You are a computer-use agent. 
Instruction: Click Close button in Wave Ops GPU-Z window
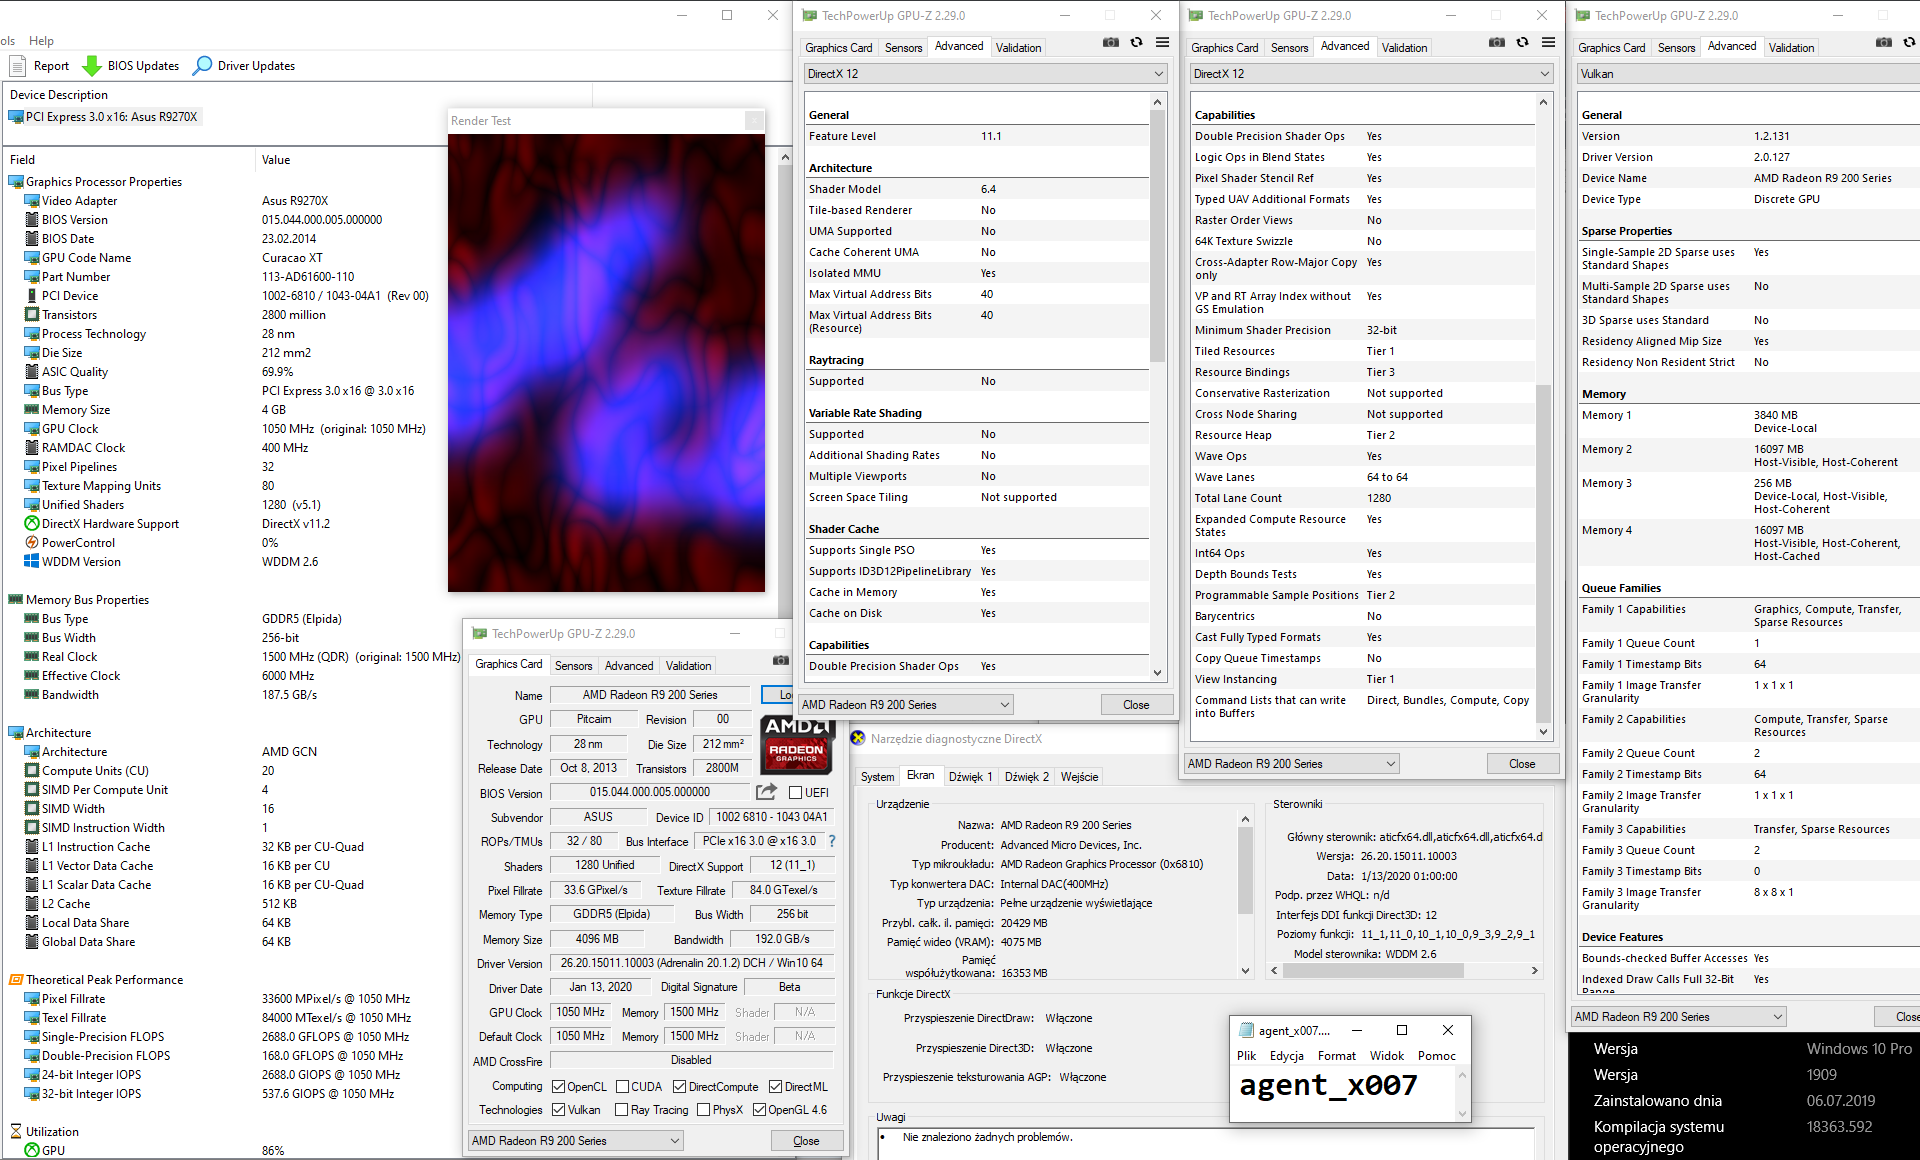[x=1522, y=764]
